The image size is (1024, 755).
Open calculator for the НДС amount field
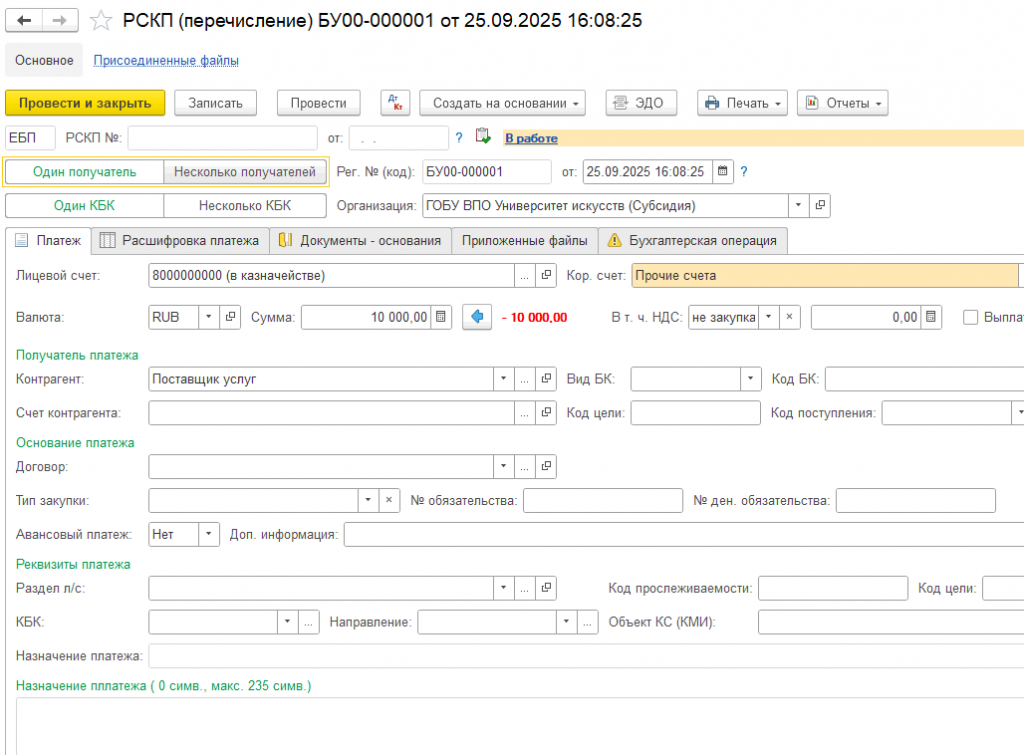(931, 317)
